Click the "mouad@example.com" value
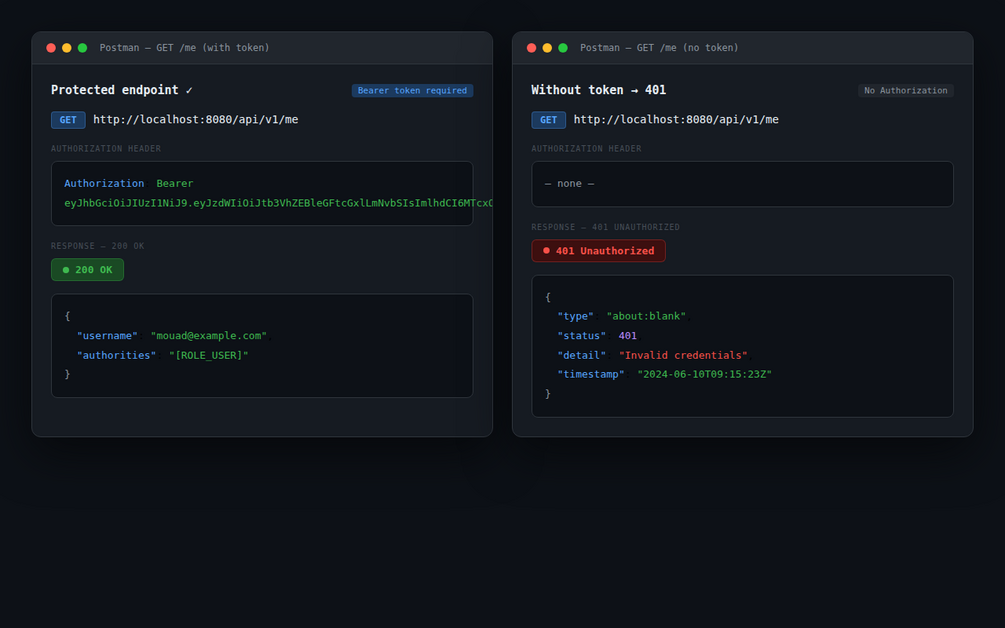Image resolution: width=1005 pixels, height=628 pixels. click(x=209, y=336)
